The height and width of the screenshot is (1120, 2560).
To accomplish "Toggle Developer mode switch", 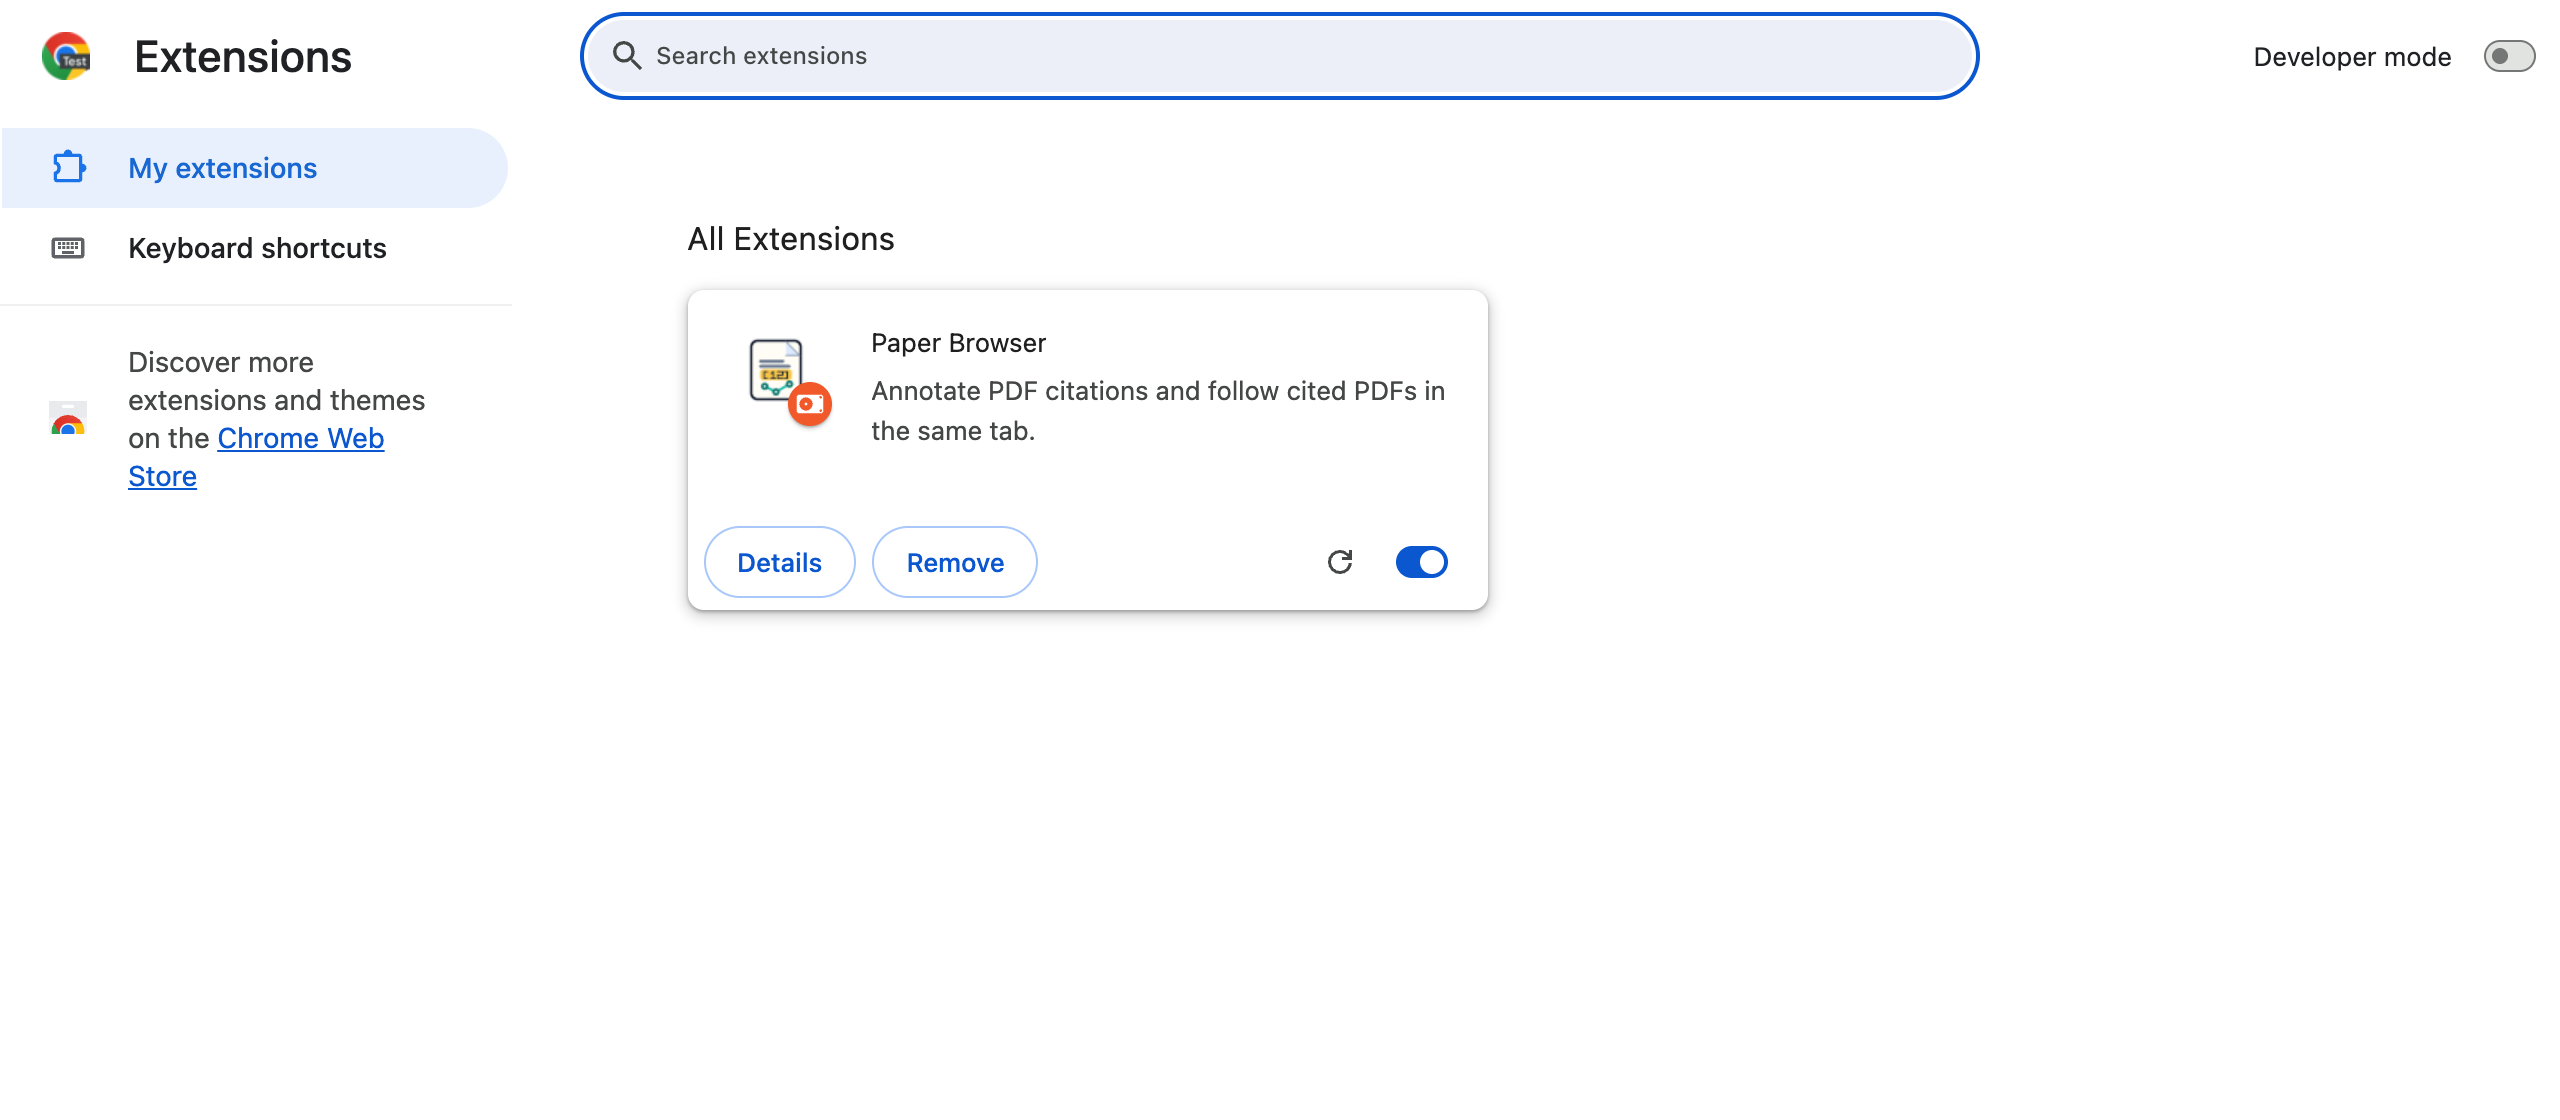I will coord(2509,57).
